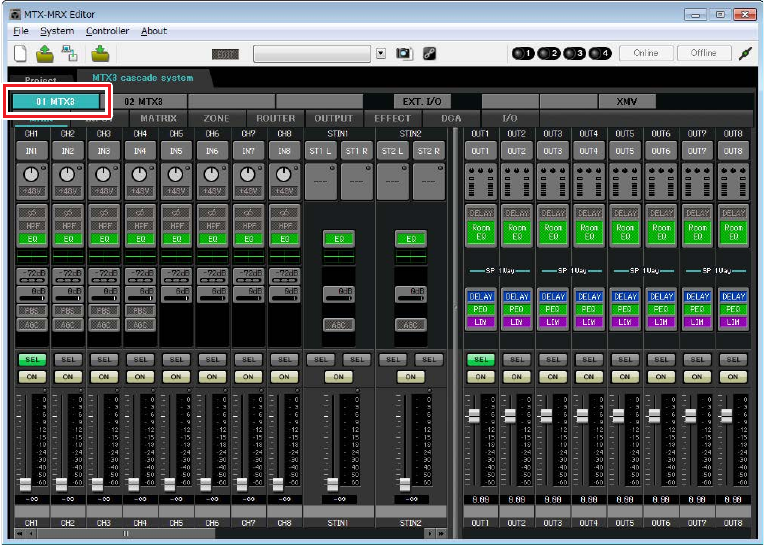764x545 pixels.
Task: Select channel CH6 with SEL
Action: click(x=212, y=359)
